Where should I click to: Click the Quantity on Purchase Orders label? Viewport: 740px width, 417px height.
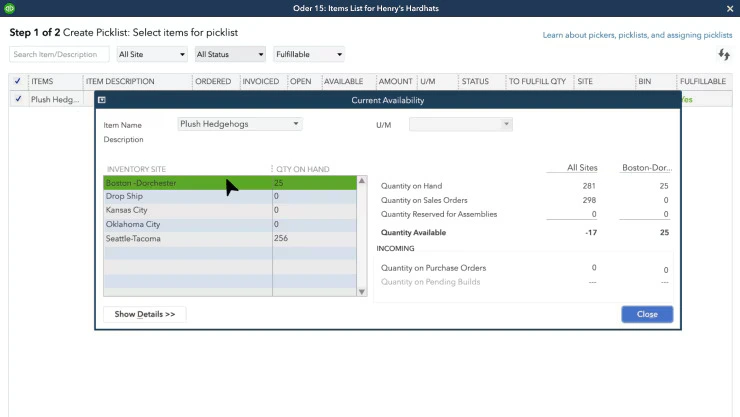click(433, 268)
